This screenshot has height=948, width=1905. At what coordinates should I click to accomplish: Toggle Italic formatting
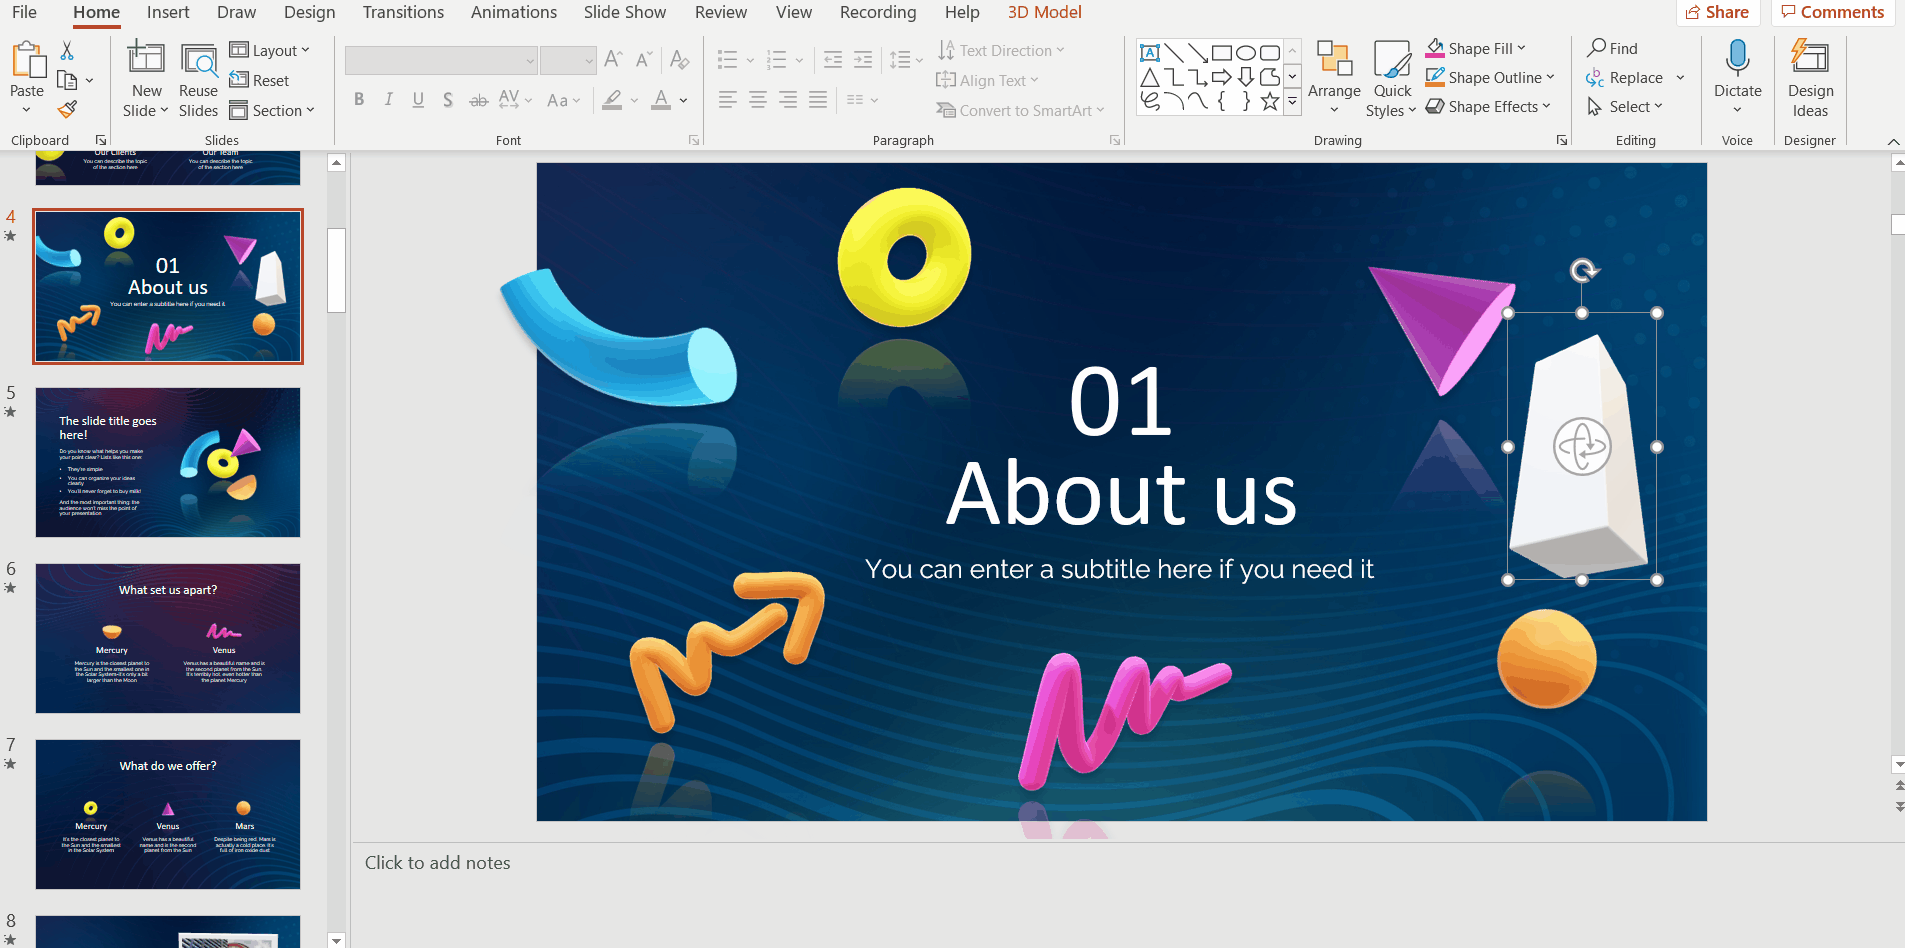(389, 100)
